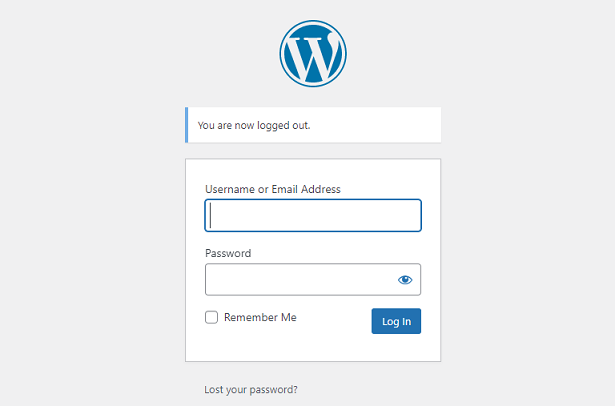615x406 pixels.
Task: Go to WordPress.org via the W logo
Action: pyautogui.click(x=313, y=54)
